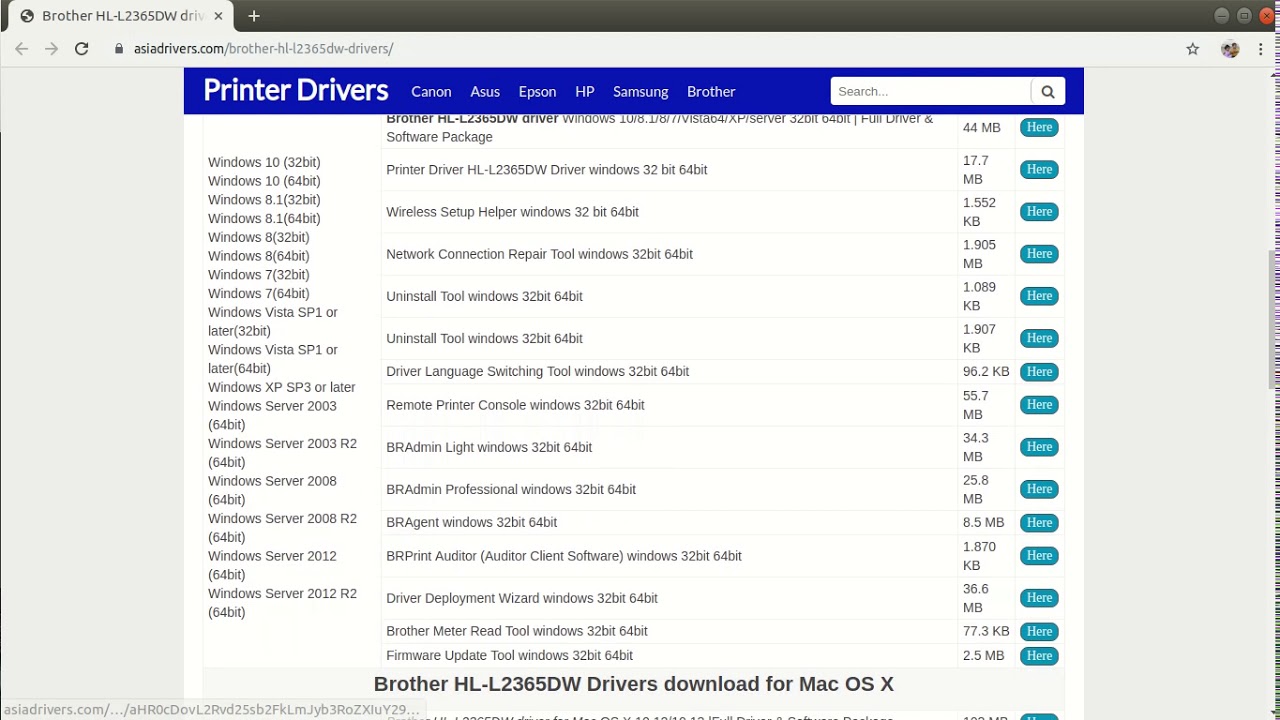Click the page's vertical scrollbar thumb

point(1273,320)
